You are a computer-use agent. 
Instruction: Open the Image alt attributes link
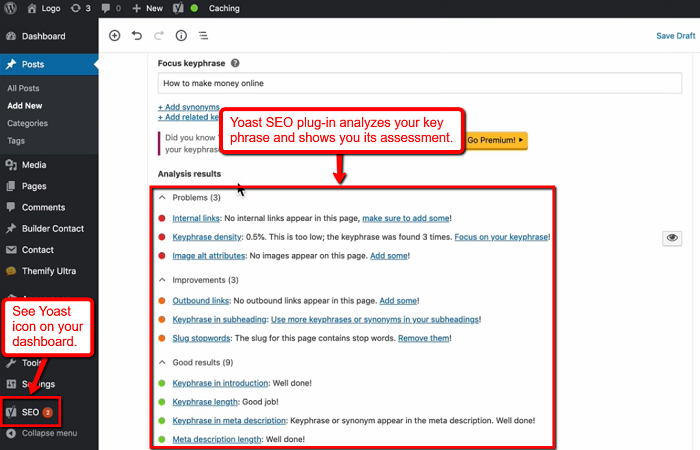click(208, 255)
